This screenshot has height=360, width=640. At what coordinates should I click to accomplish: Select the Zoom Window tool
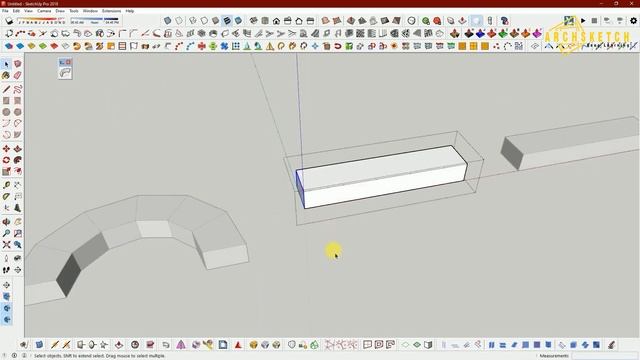pos(18,233)
